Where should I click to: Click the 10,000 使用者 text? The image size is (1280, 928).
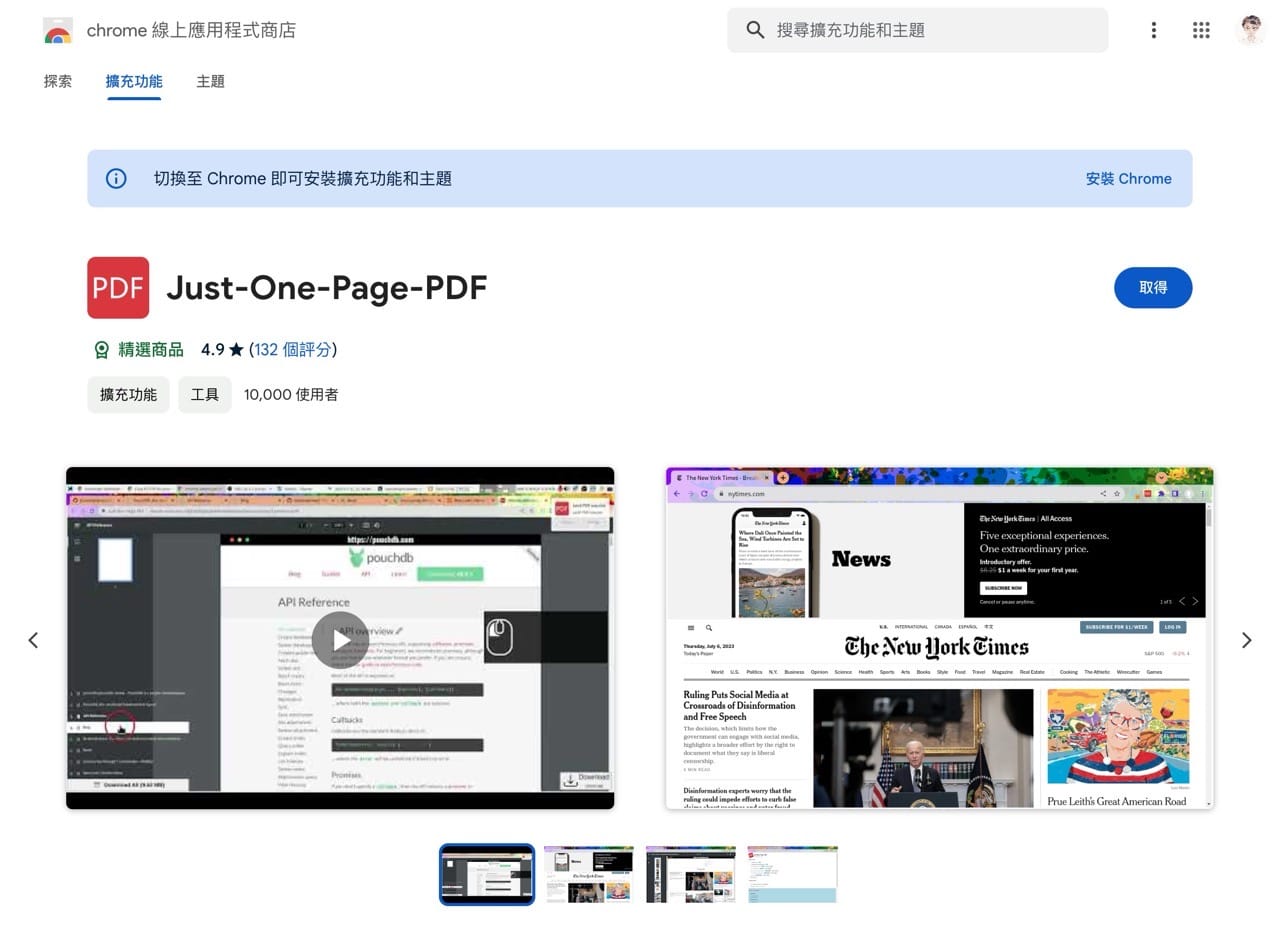[x=291, y=395]
